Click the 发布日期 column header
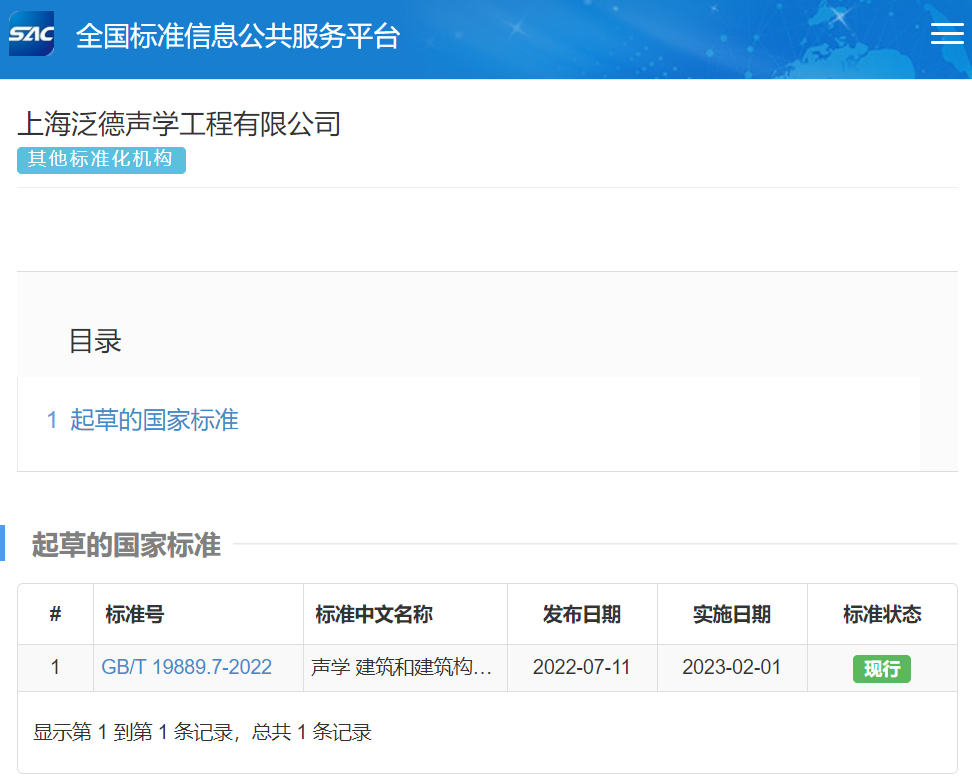Image resolution: width=972 pixels, height=784 pixels. pyautogui.click(x=581, y=614)
